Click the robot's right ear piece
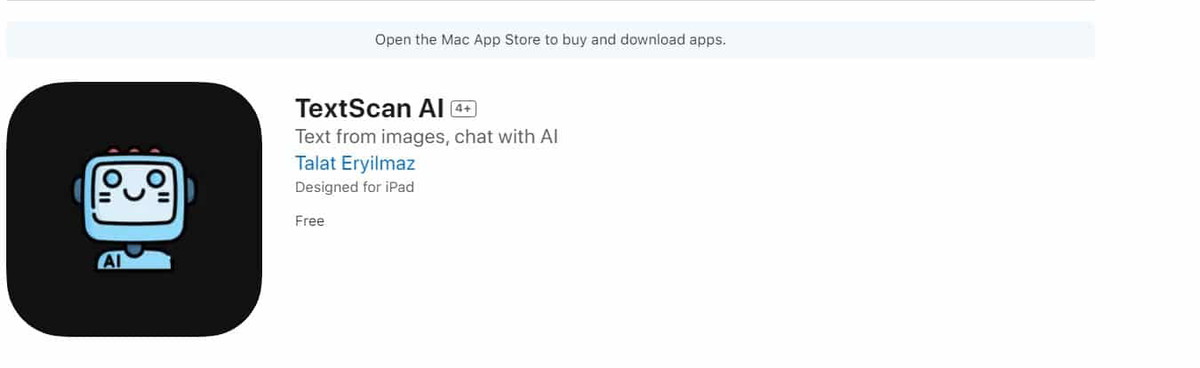This screenshot has width=1200, height=368. (190, 190)
